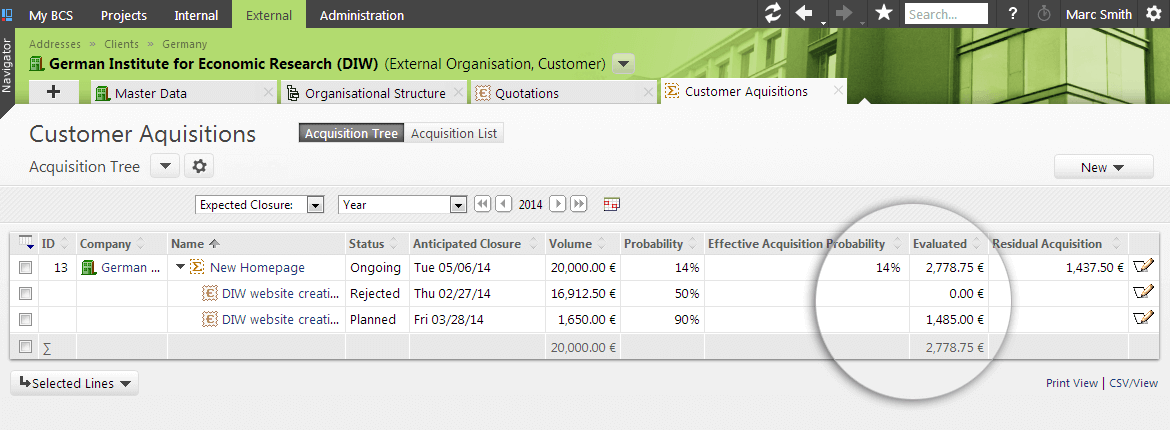Image resolution: width=1170 pixels, height=430 pixels.
Task: Click the refresh sync arrows icon
Action: [x=773, y=14]
